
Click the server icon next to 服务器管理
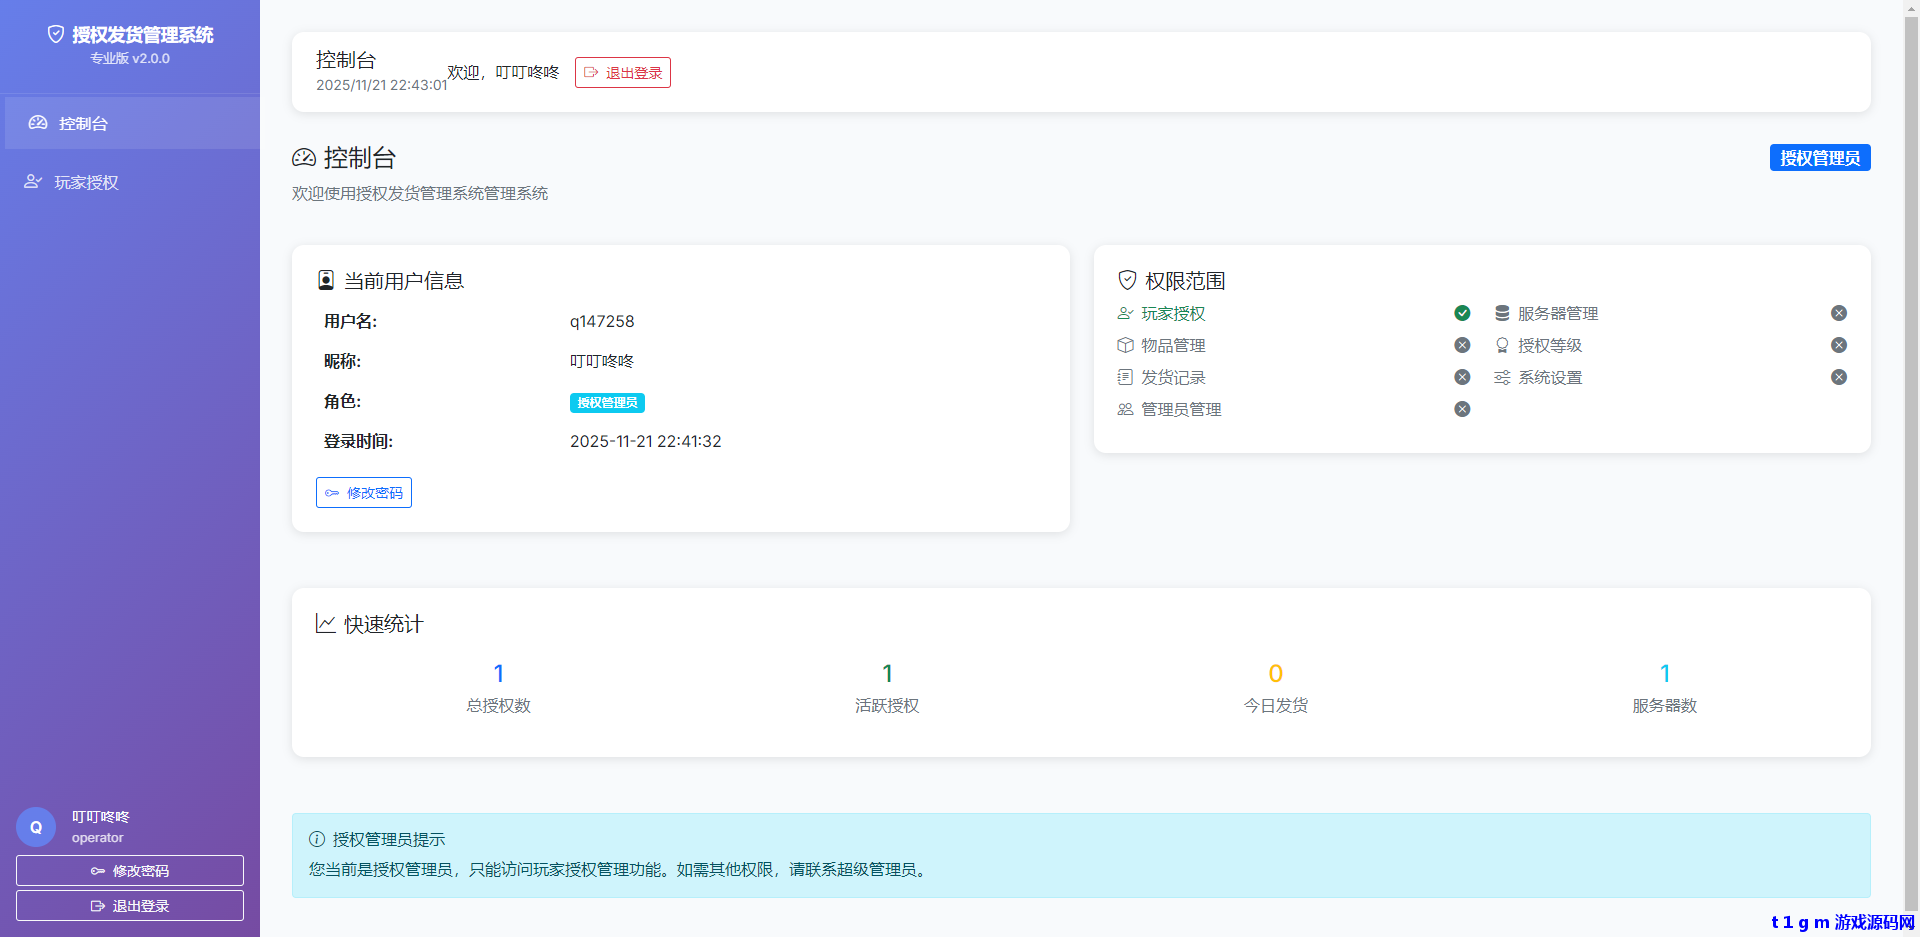pos(1501,312)
